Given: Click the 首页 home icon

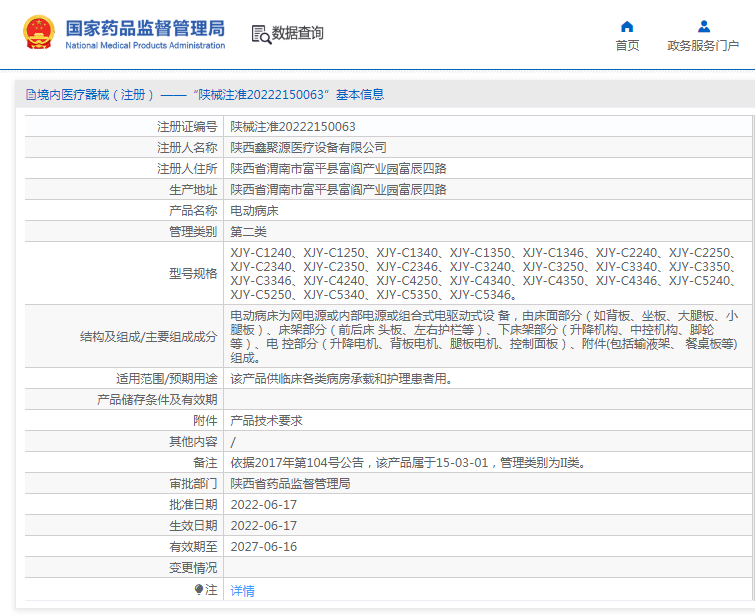Looking at the screenshot, I should pyautogui.click(x=627, y=26).
